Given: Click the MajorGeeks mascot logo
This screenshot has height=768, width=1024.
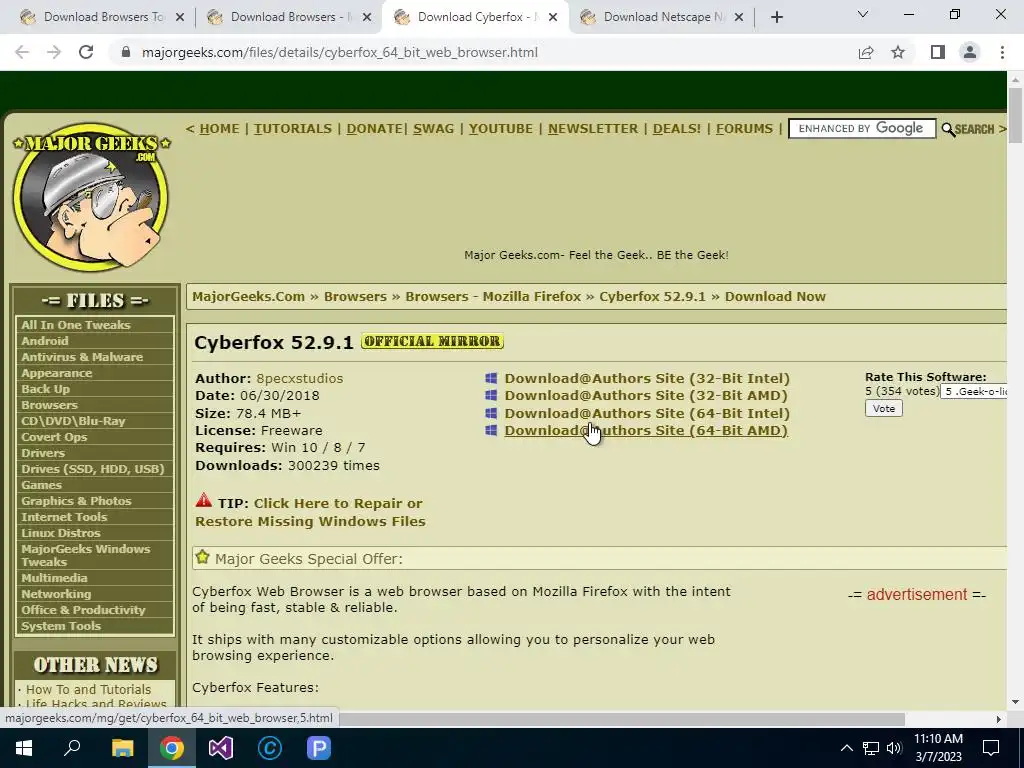Looking at the screenshot, I should (x=91, y=196).
